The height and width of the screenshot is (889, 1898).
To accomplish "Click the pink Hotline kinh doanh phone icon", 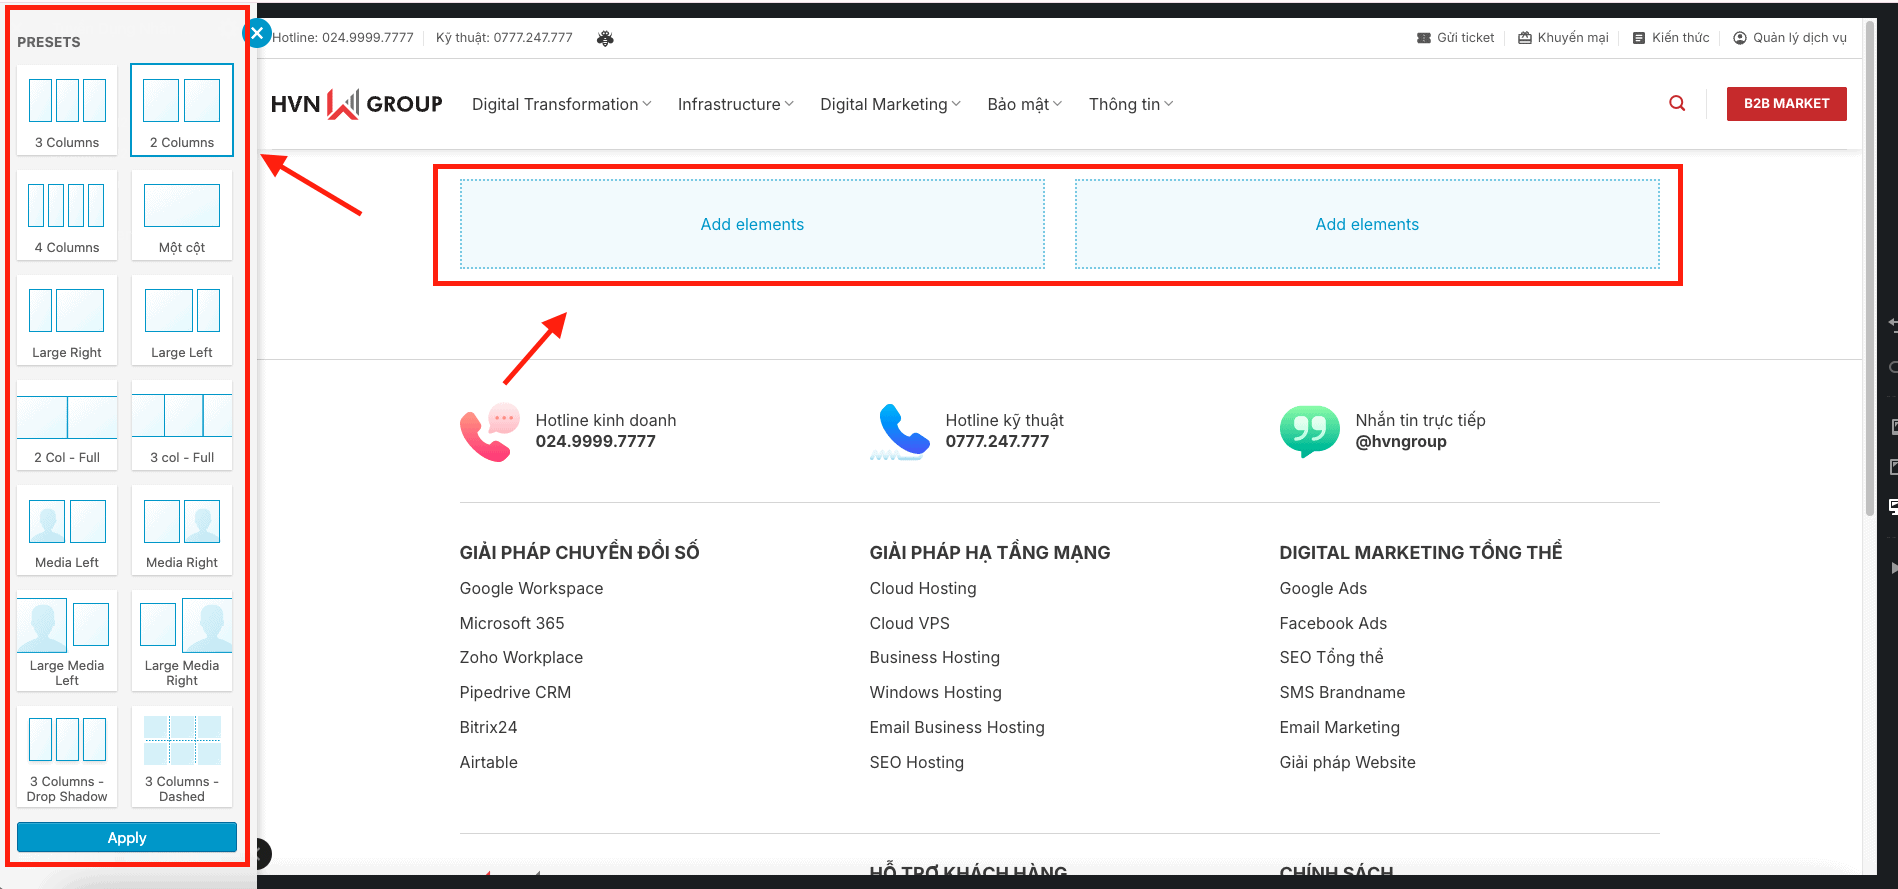I will 490,432.
